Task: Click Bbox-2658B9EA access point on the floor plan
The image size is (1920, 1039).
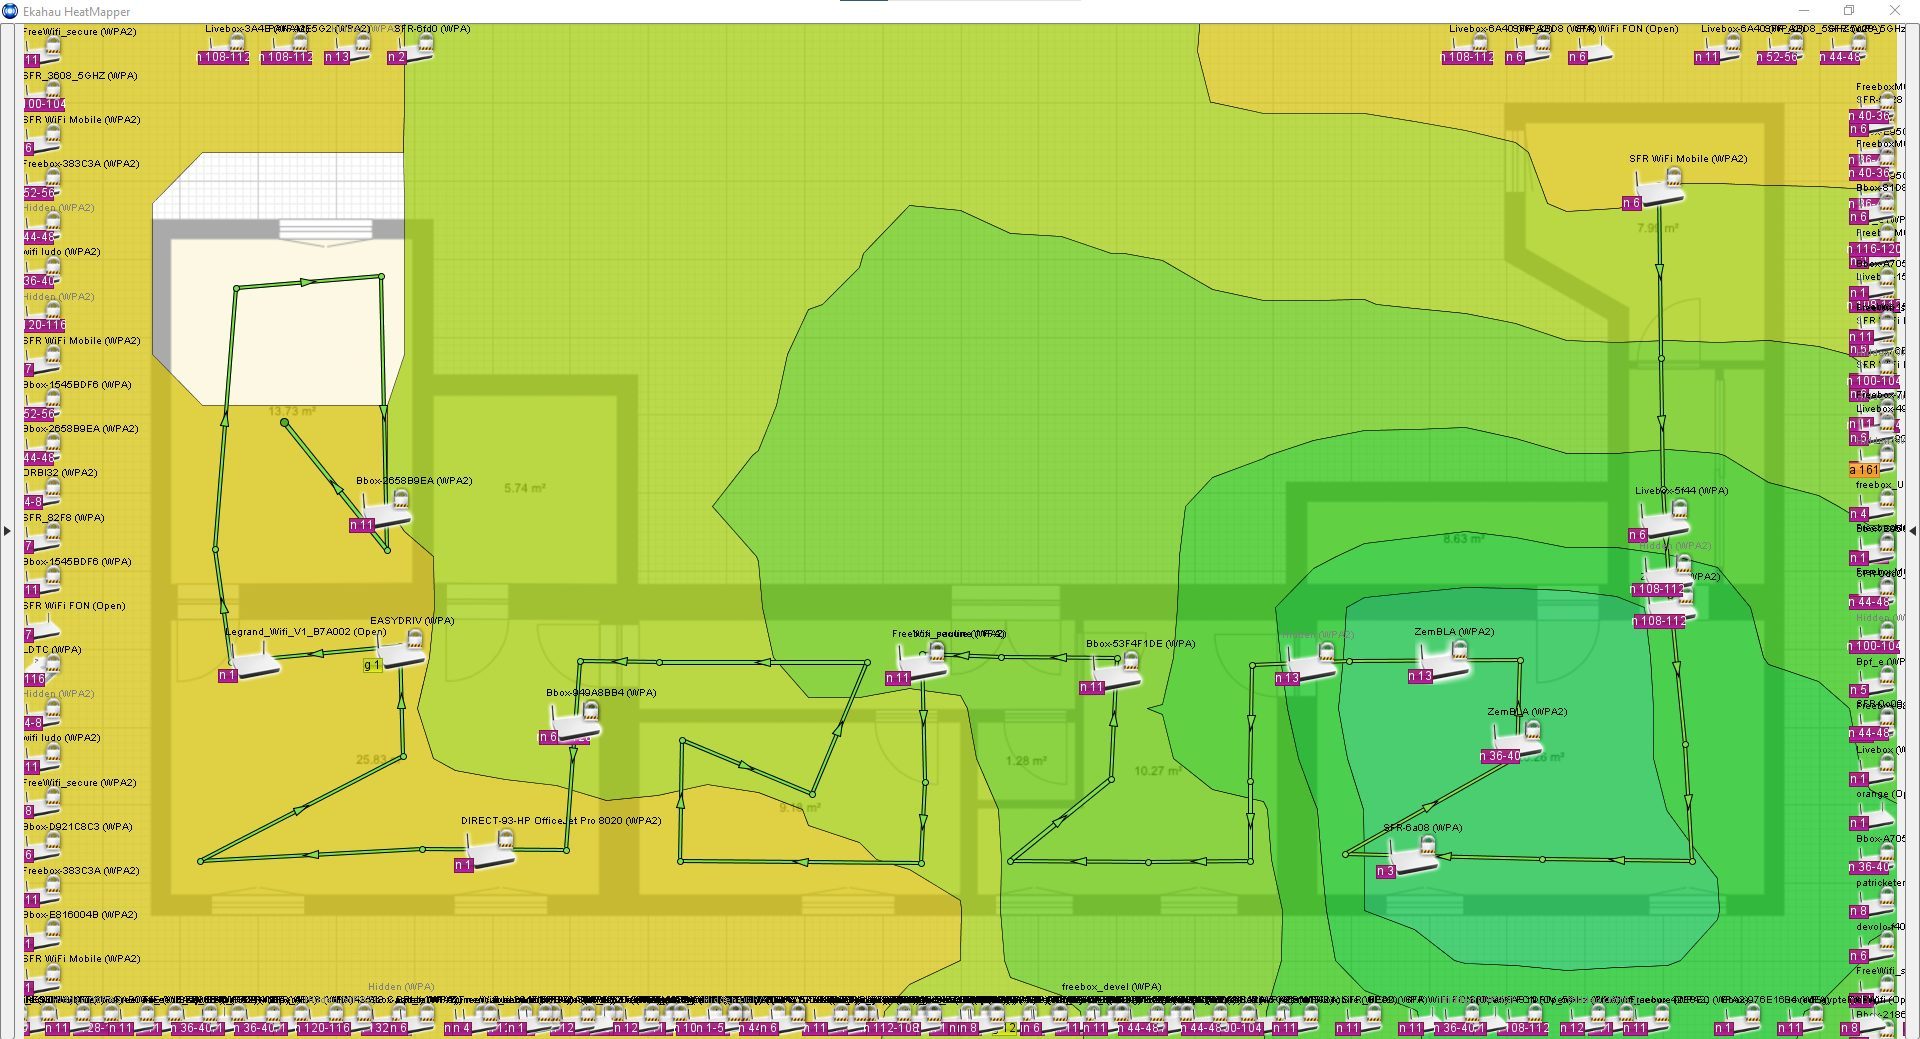Action: click(x=387, y=510)
